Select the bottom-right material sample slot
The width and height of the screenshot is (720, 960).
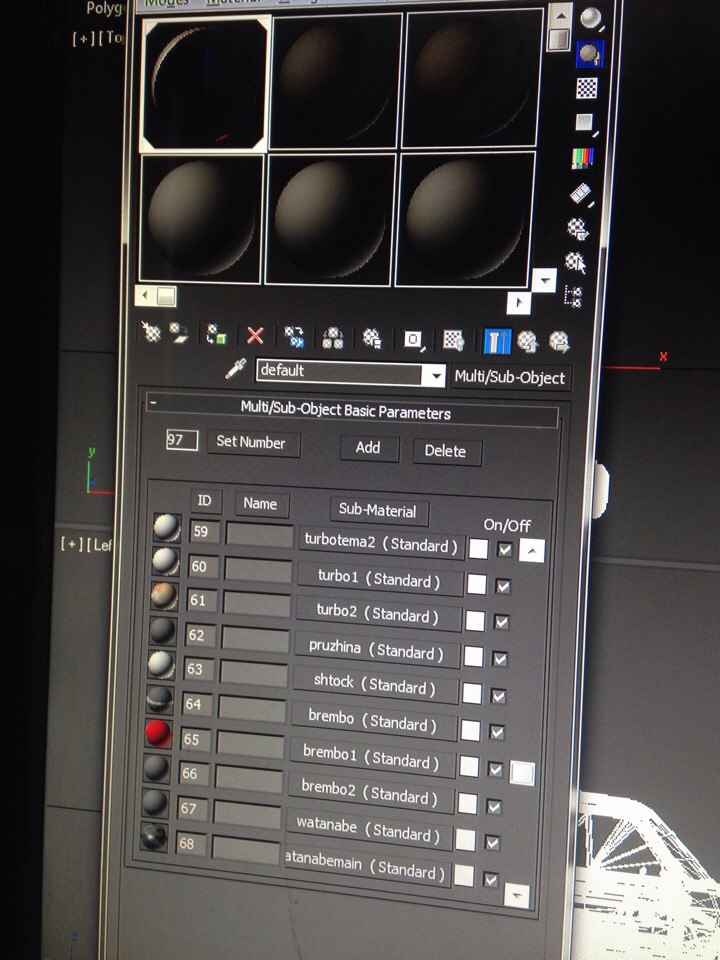463,219
